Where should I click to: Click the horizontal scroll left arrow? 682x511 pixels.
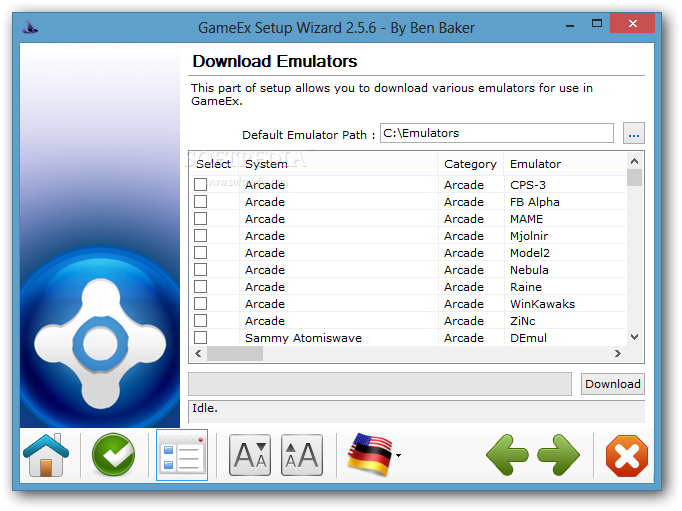click(x=198, y=354)
